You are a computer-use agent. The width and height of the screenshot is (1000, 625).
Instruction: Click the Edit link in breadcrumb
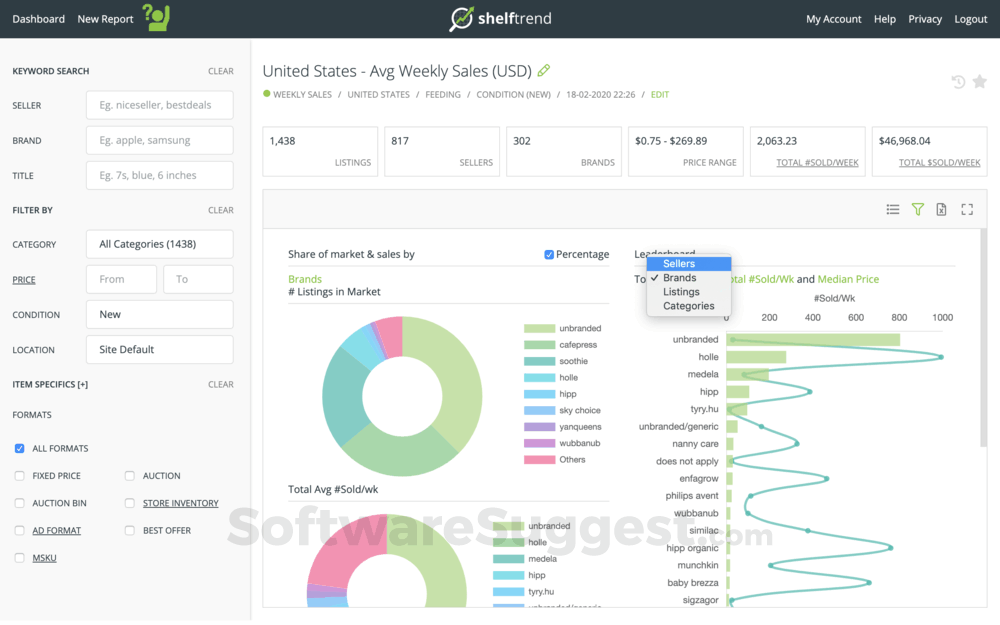pos(660,95)
